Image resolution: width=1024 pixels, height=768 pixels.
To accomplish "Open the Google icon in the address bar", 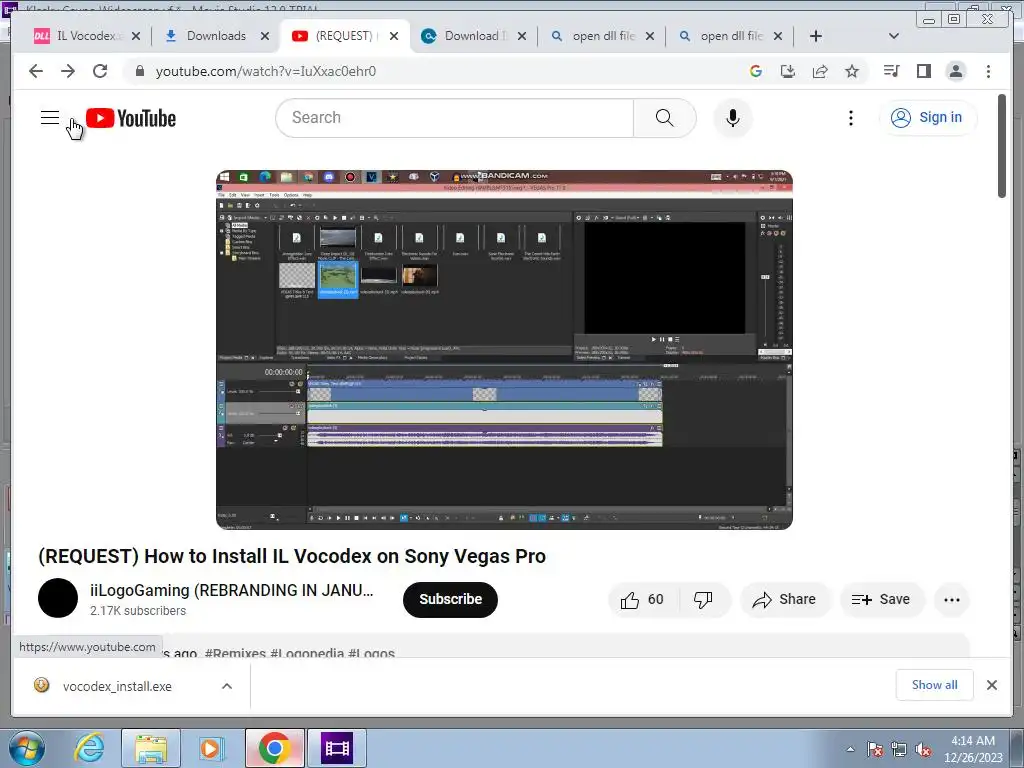I will pos(756,71).
